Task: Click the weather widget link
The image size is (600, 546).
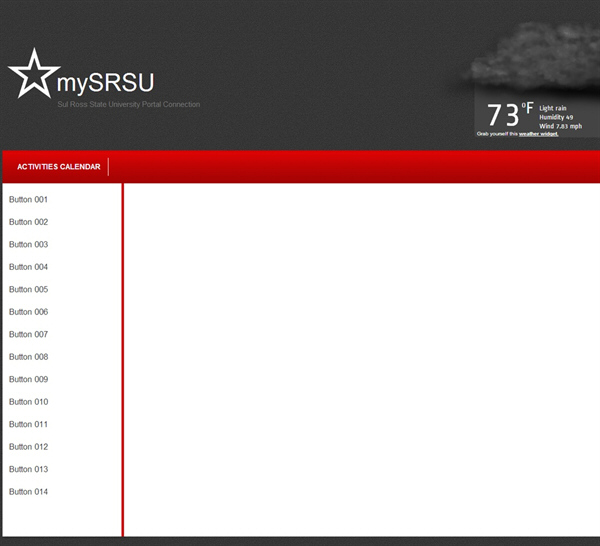Action: pos(538,134)
